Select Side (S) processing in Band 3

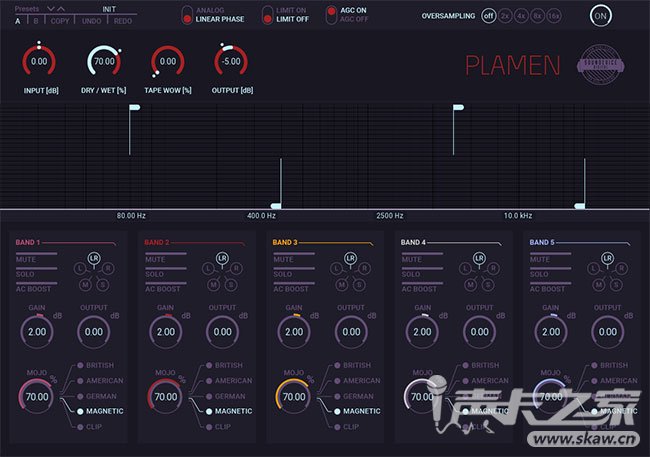coord(359,284)
